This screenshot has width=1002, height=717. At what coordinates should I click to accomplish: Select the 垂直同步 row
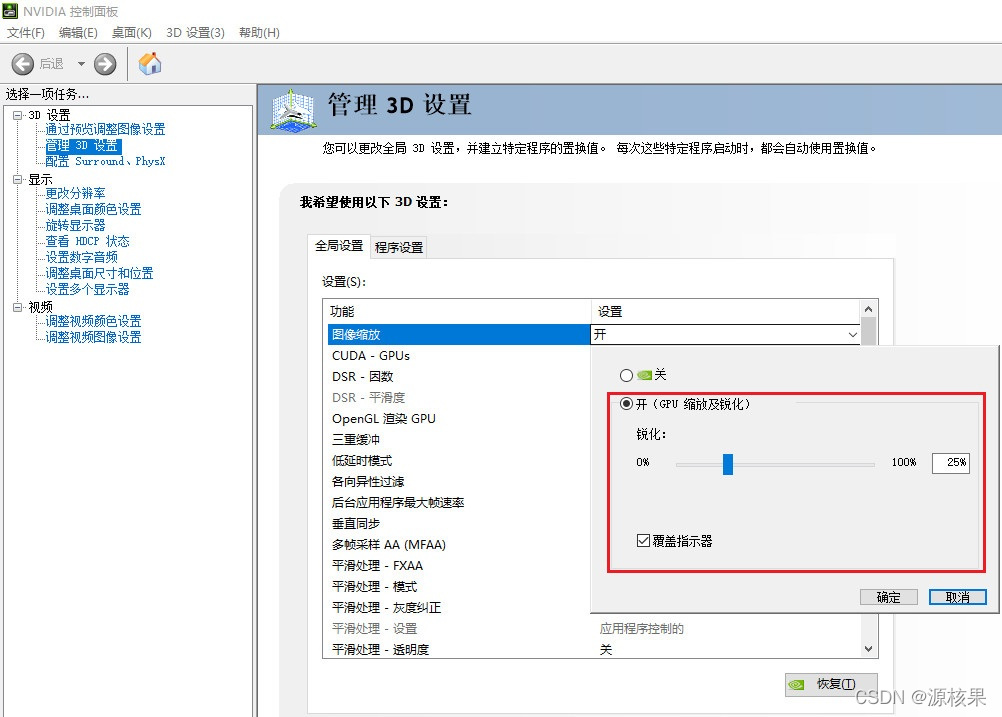458,524
